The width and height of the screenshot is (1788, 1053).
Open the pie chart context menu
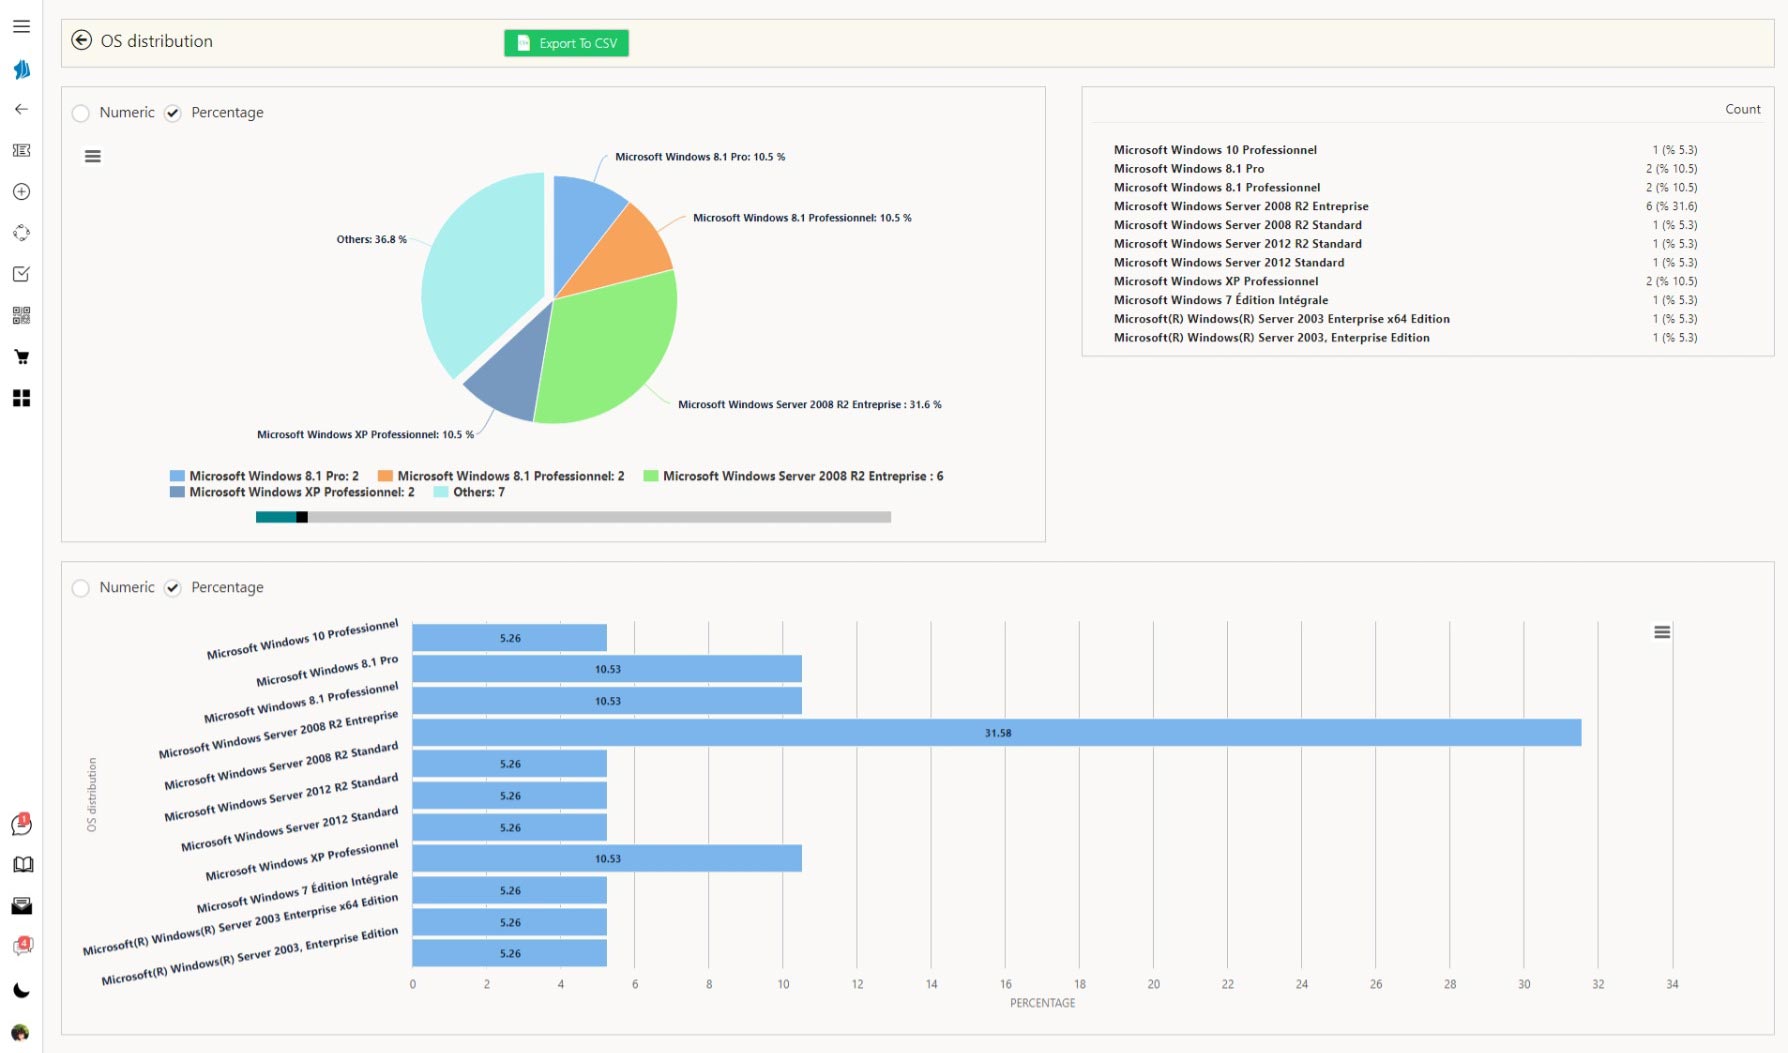point(92,155)
